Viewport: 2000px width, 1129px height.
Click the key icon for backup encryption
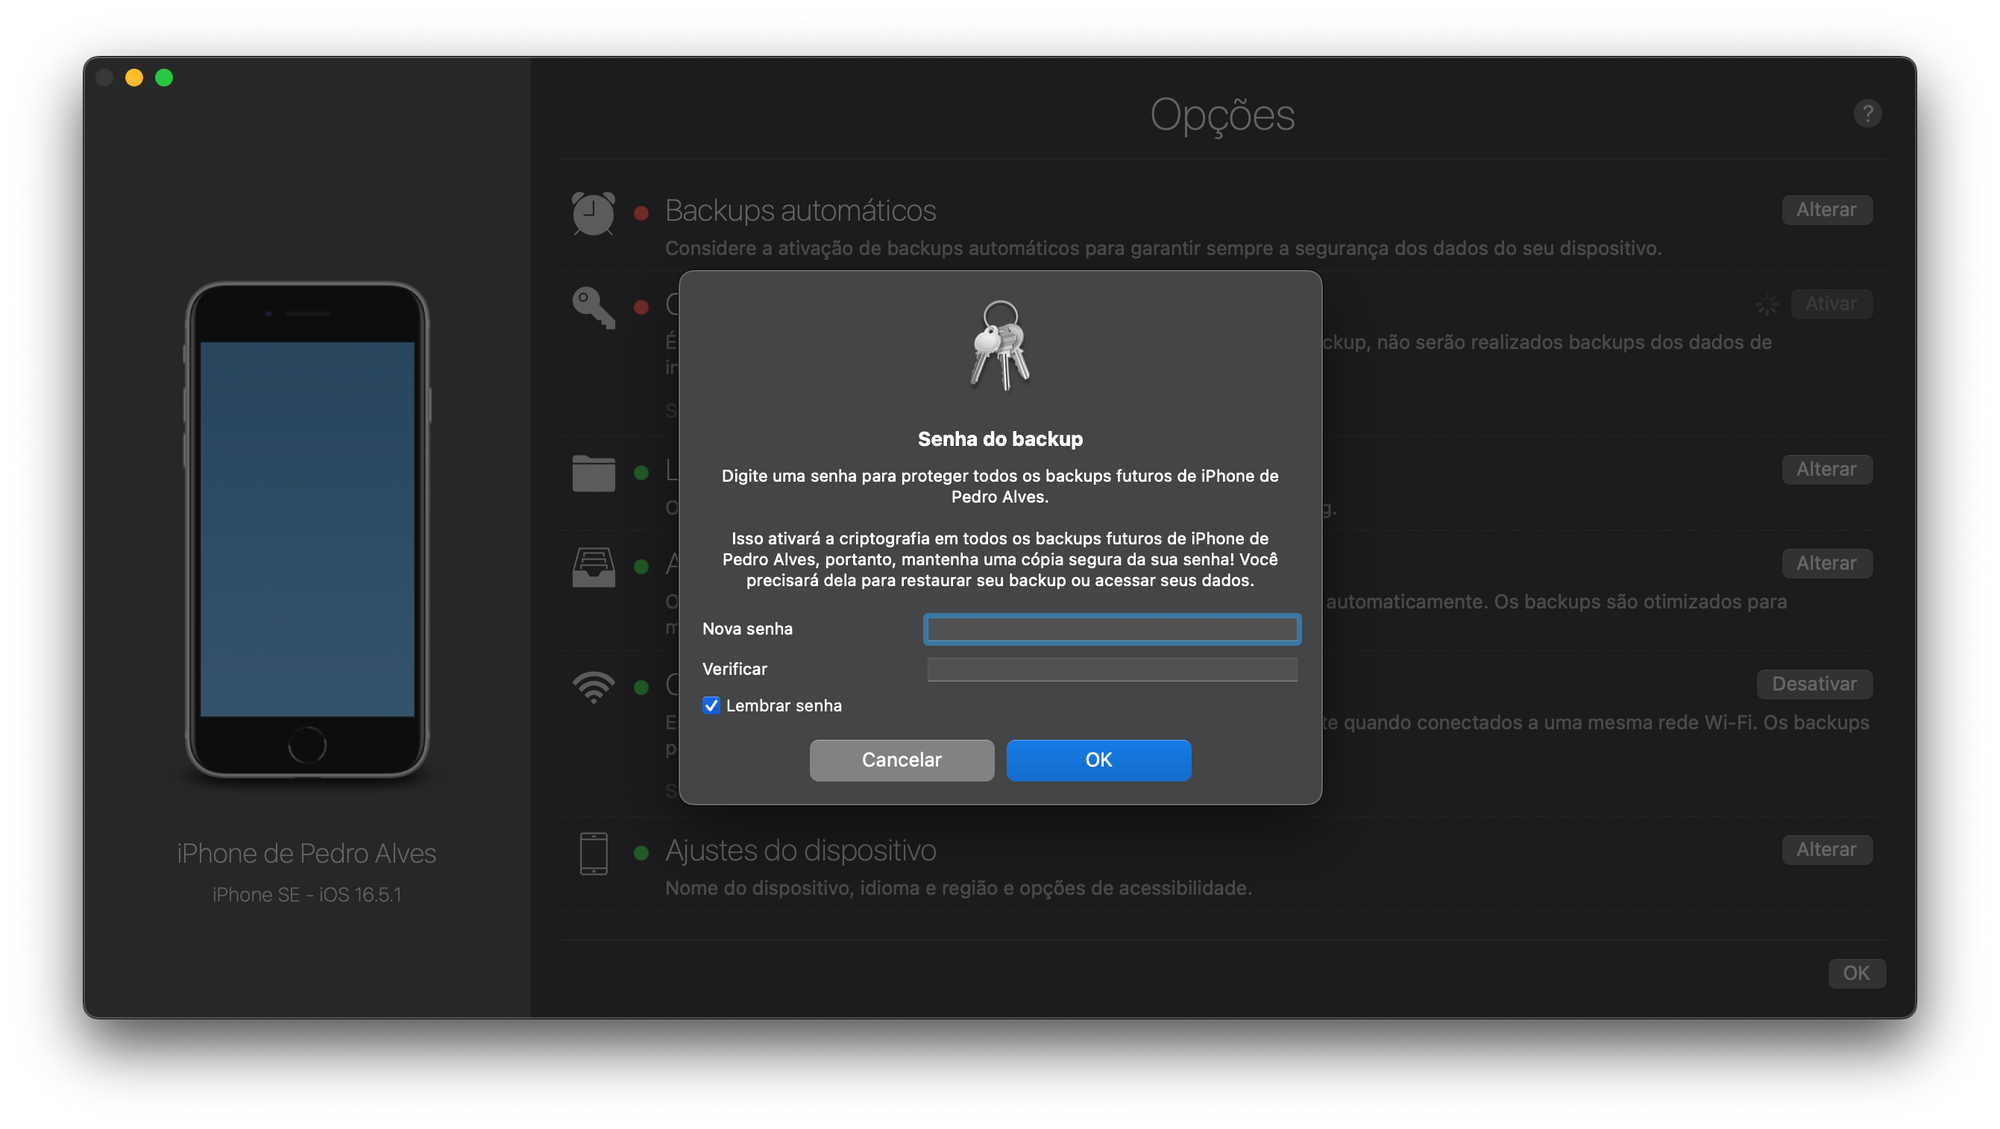coord(593,308)
